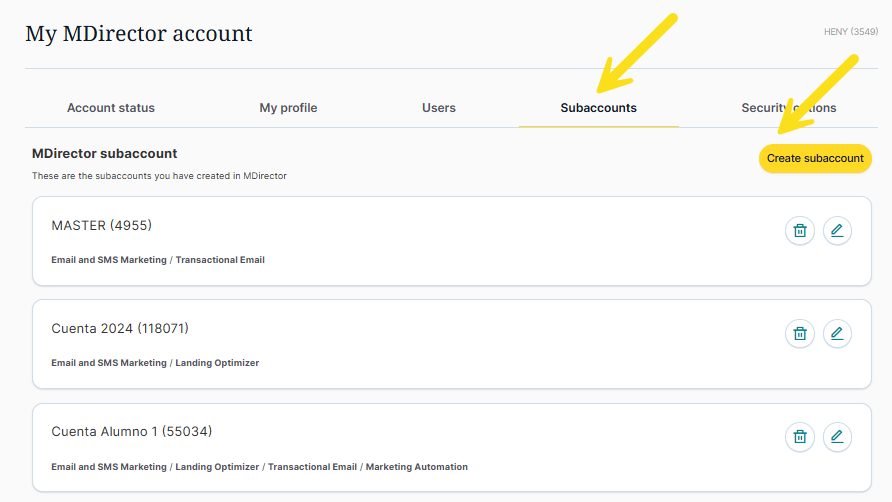The height and width of the screenshot is (502, 892).
Task: Click the MDirector subaccount section heading
Action: click(104, 154)
